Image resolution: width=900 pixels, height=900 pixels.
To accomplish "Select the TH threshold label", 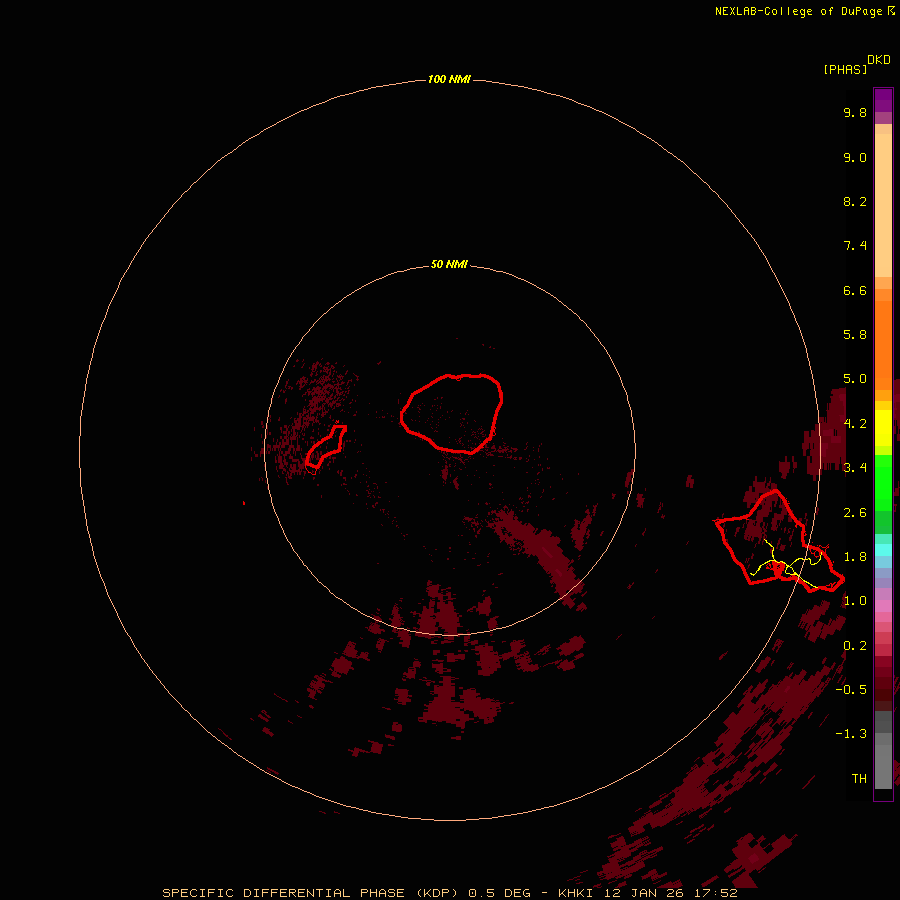I will coord(859,778).
